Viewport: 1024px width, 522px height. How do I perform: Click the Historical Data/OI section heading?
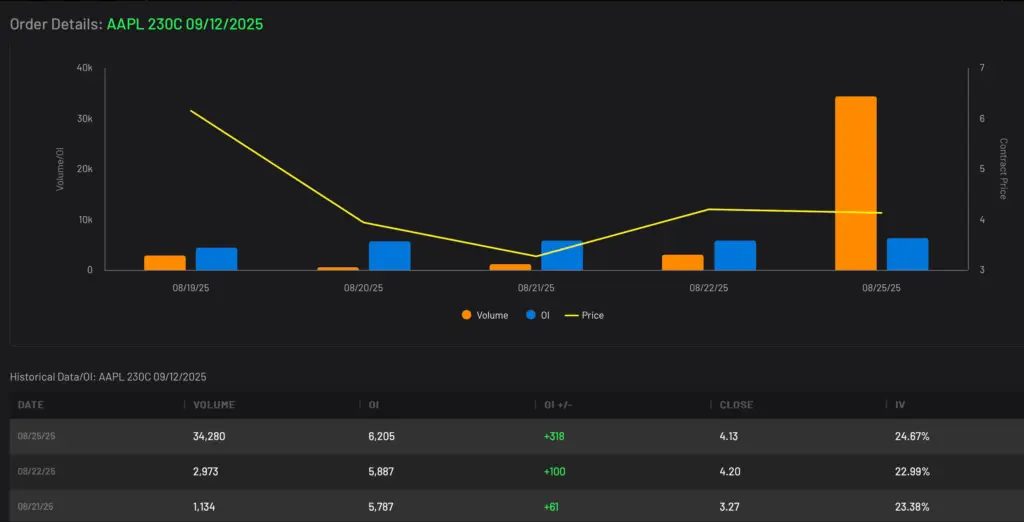108,377
